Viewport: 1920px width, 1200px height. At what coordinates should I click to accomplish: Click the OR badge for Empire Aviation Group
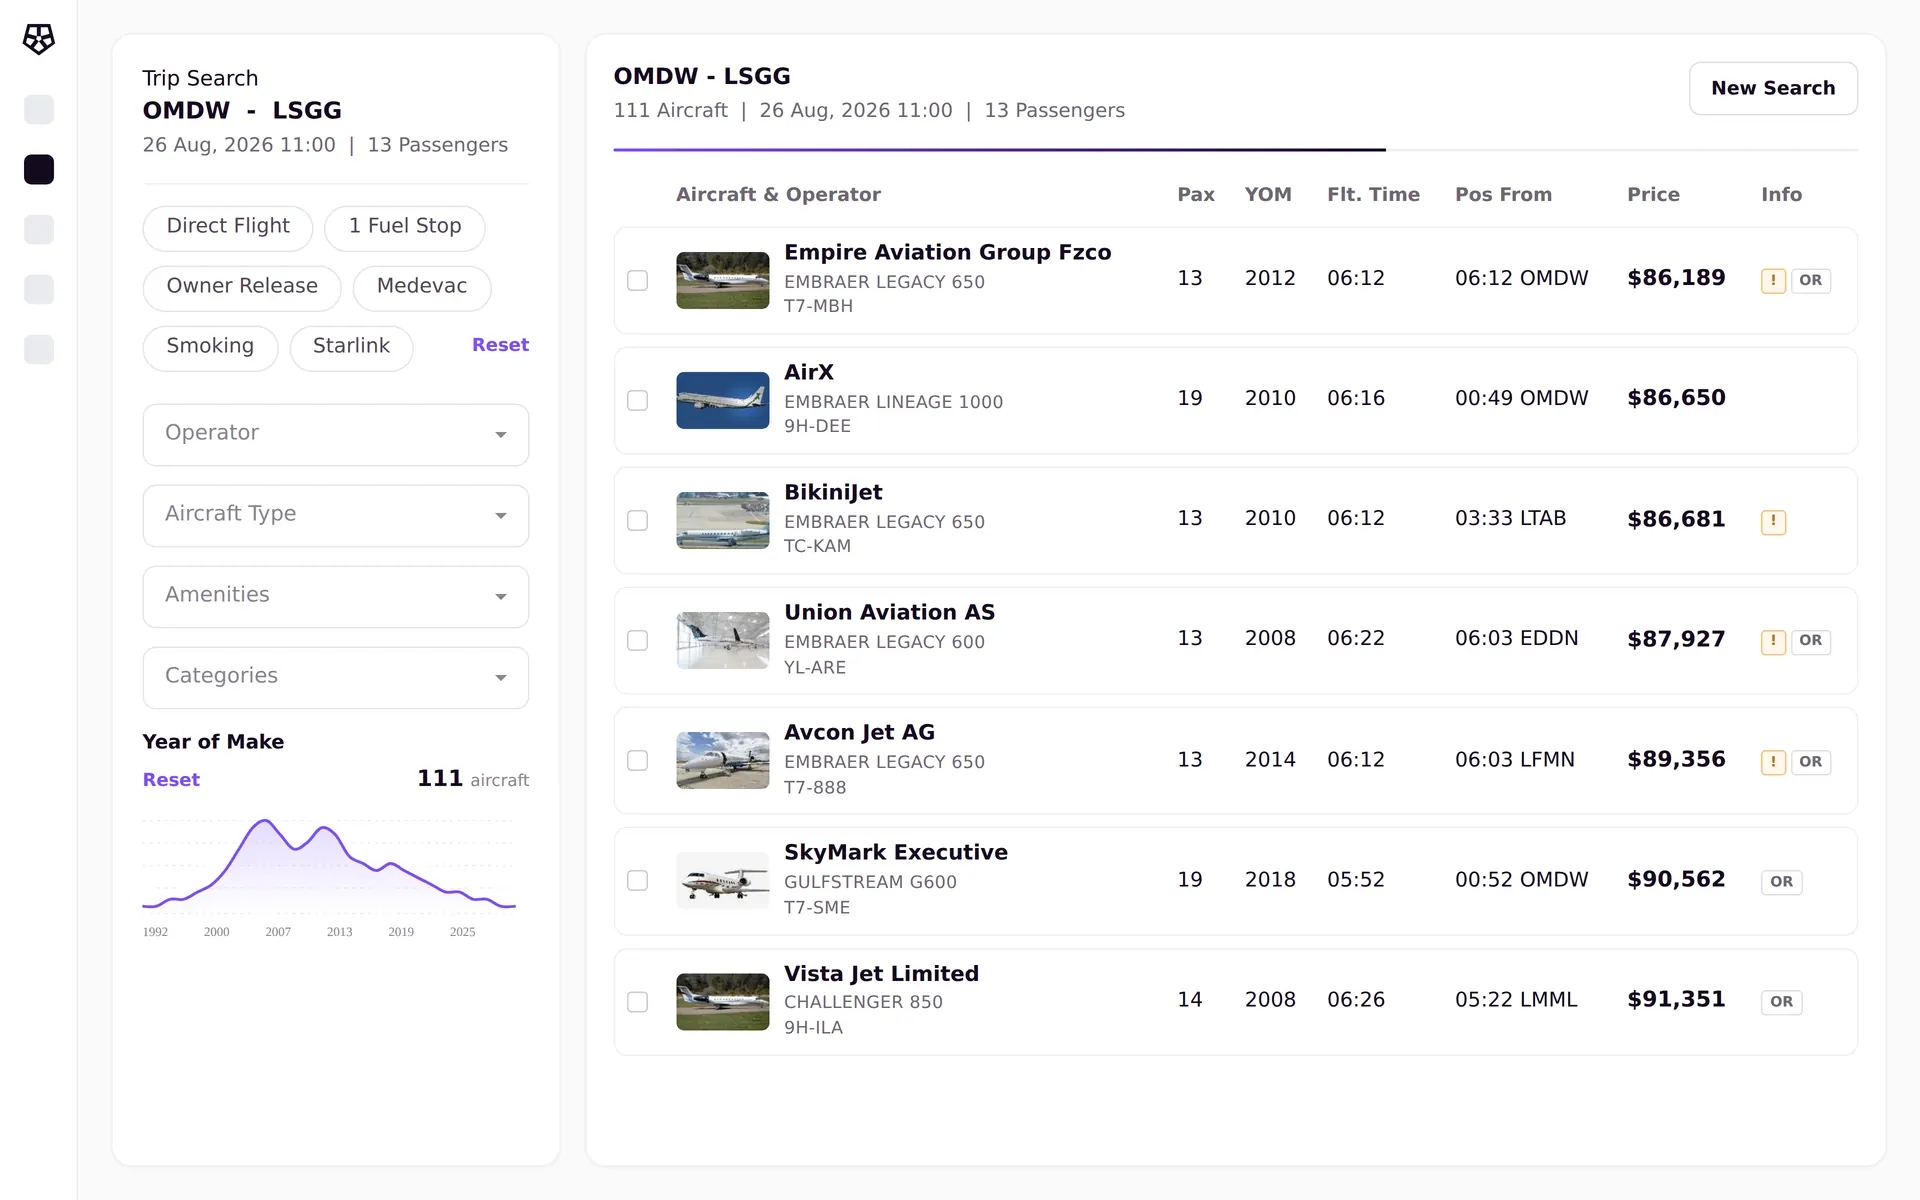[1810, 281]
